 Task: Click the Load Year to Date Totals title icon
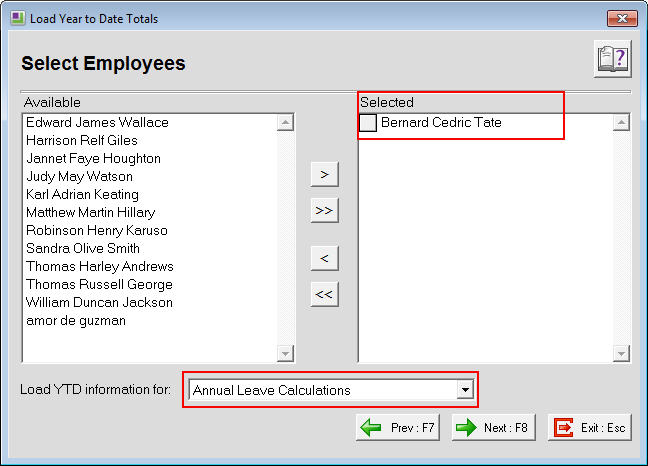click(17, 18)
